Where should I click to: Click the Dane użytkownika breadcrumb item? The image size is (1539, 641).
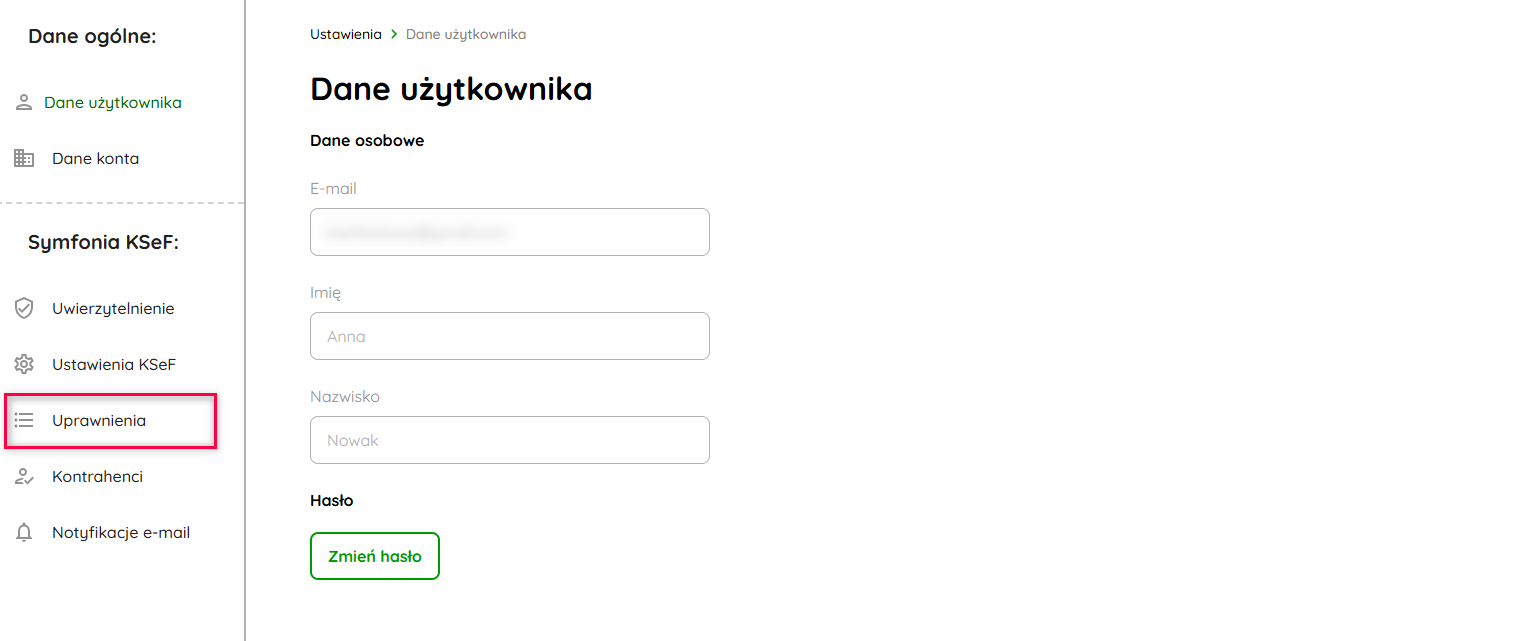tap(465, 34)
